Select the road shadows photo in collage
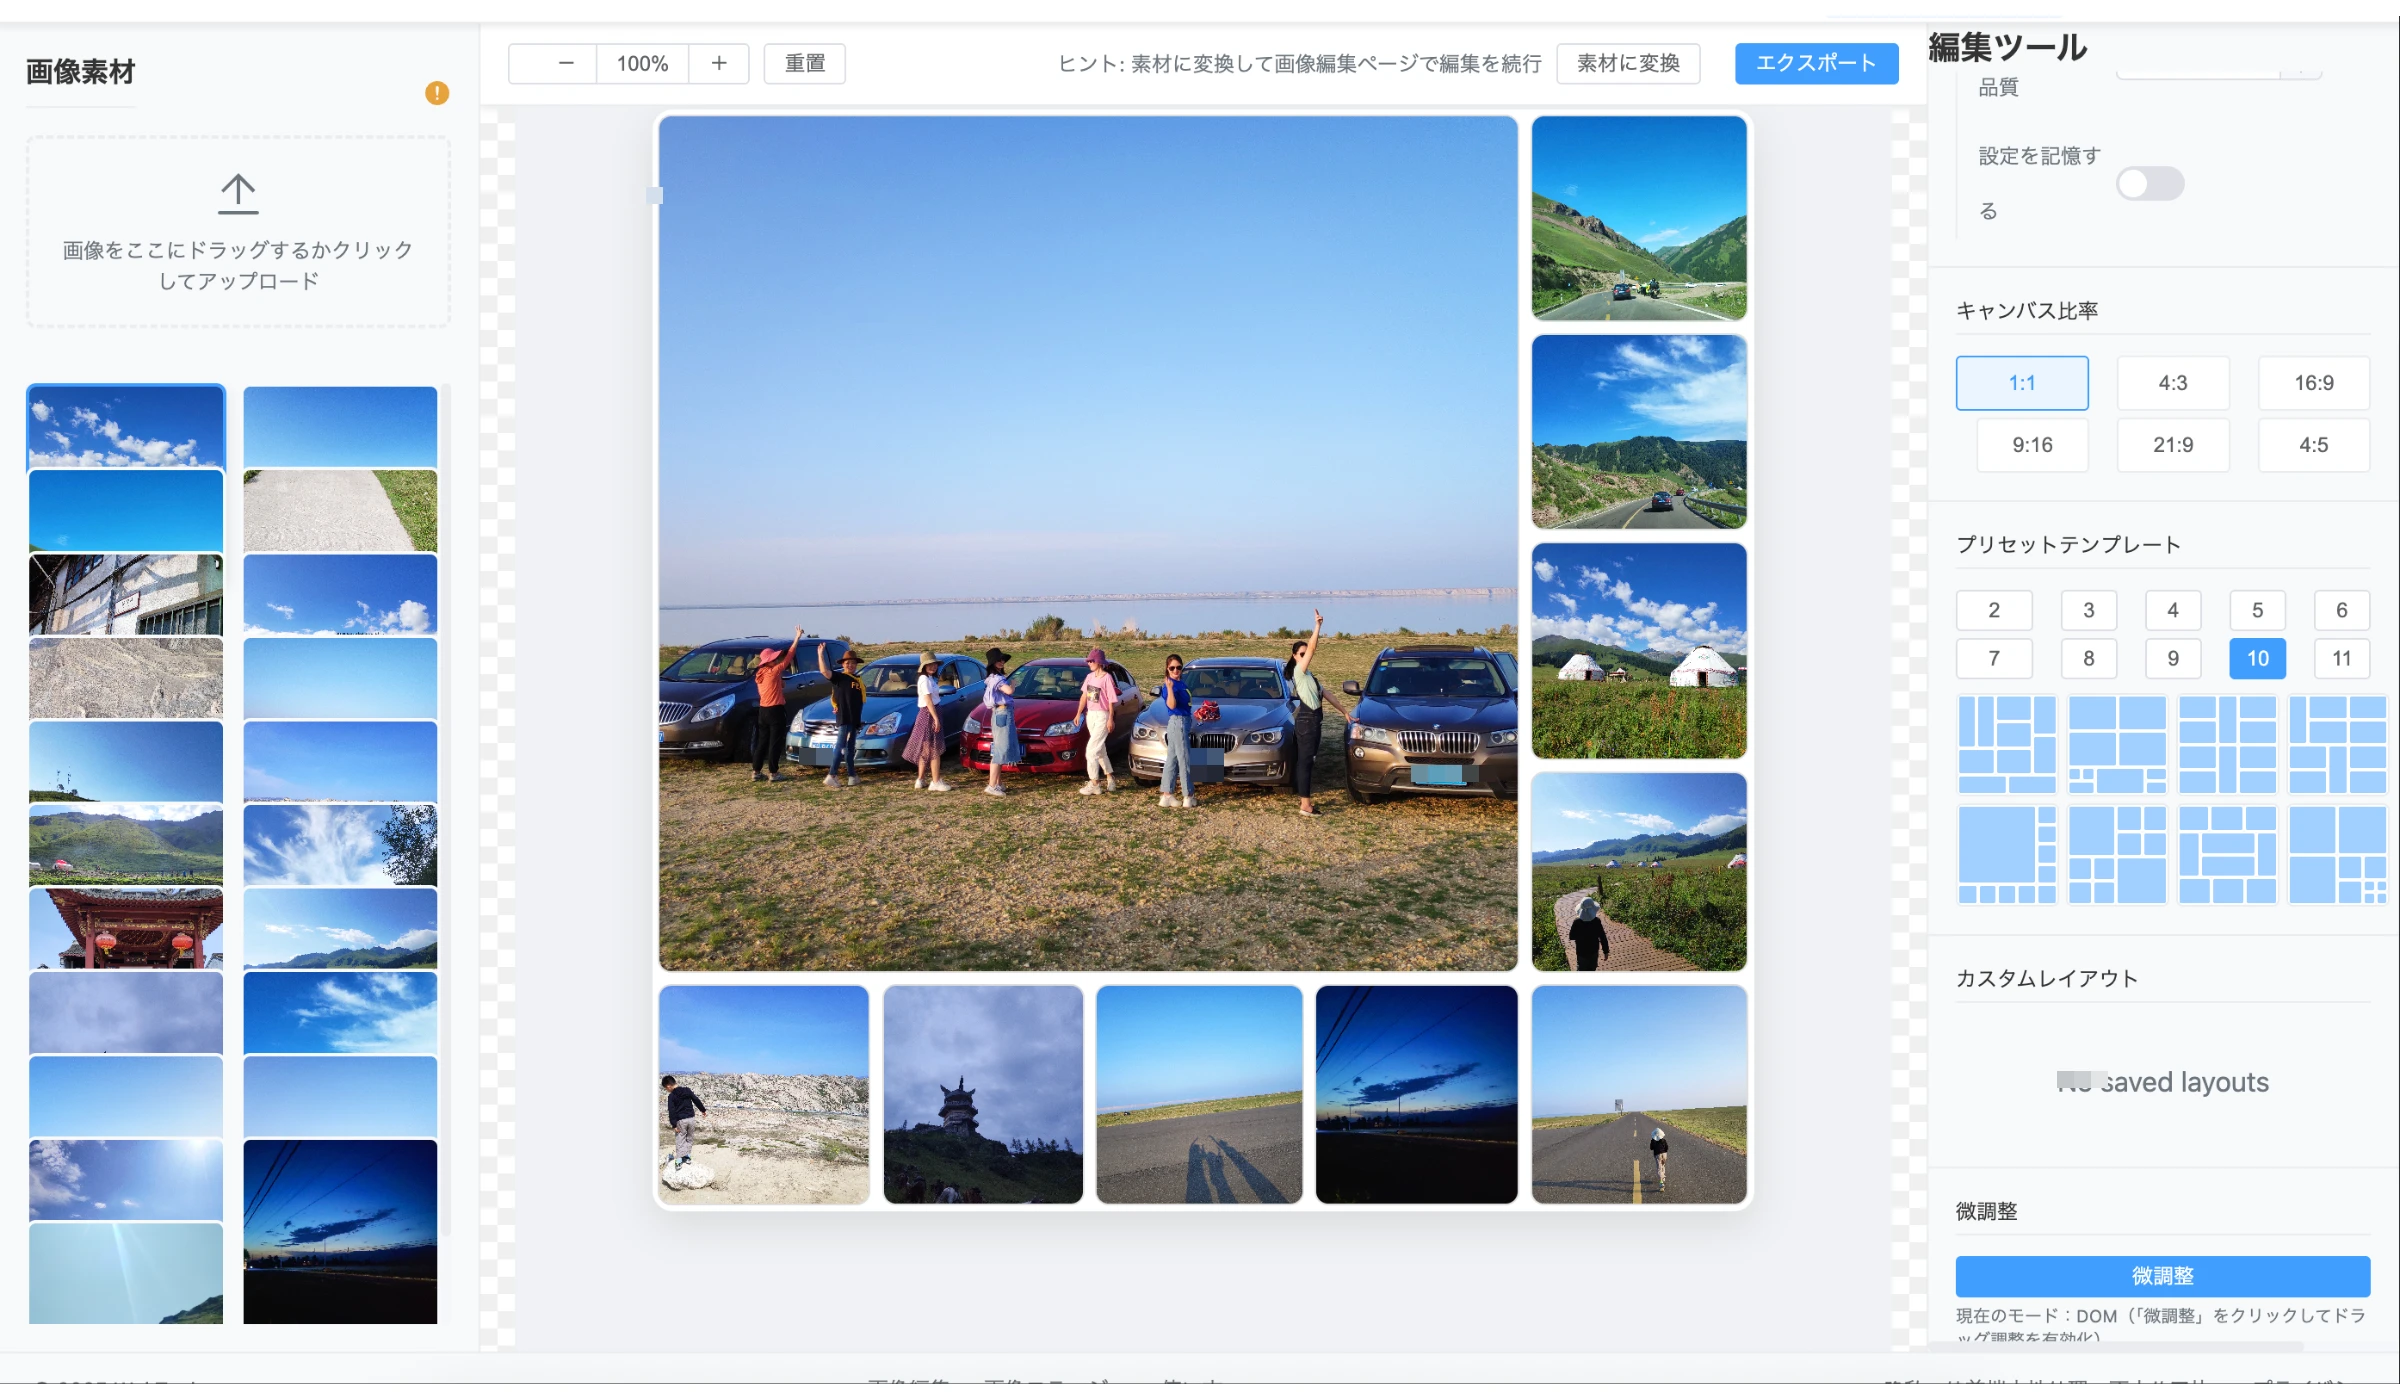The image size is (2400, 1400). click(x=1199, y=1094)
